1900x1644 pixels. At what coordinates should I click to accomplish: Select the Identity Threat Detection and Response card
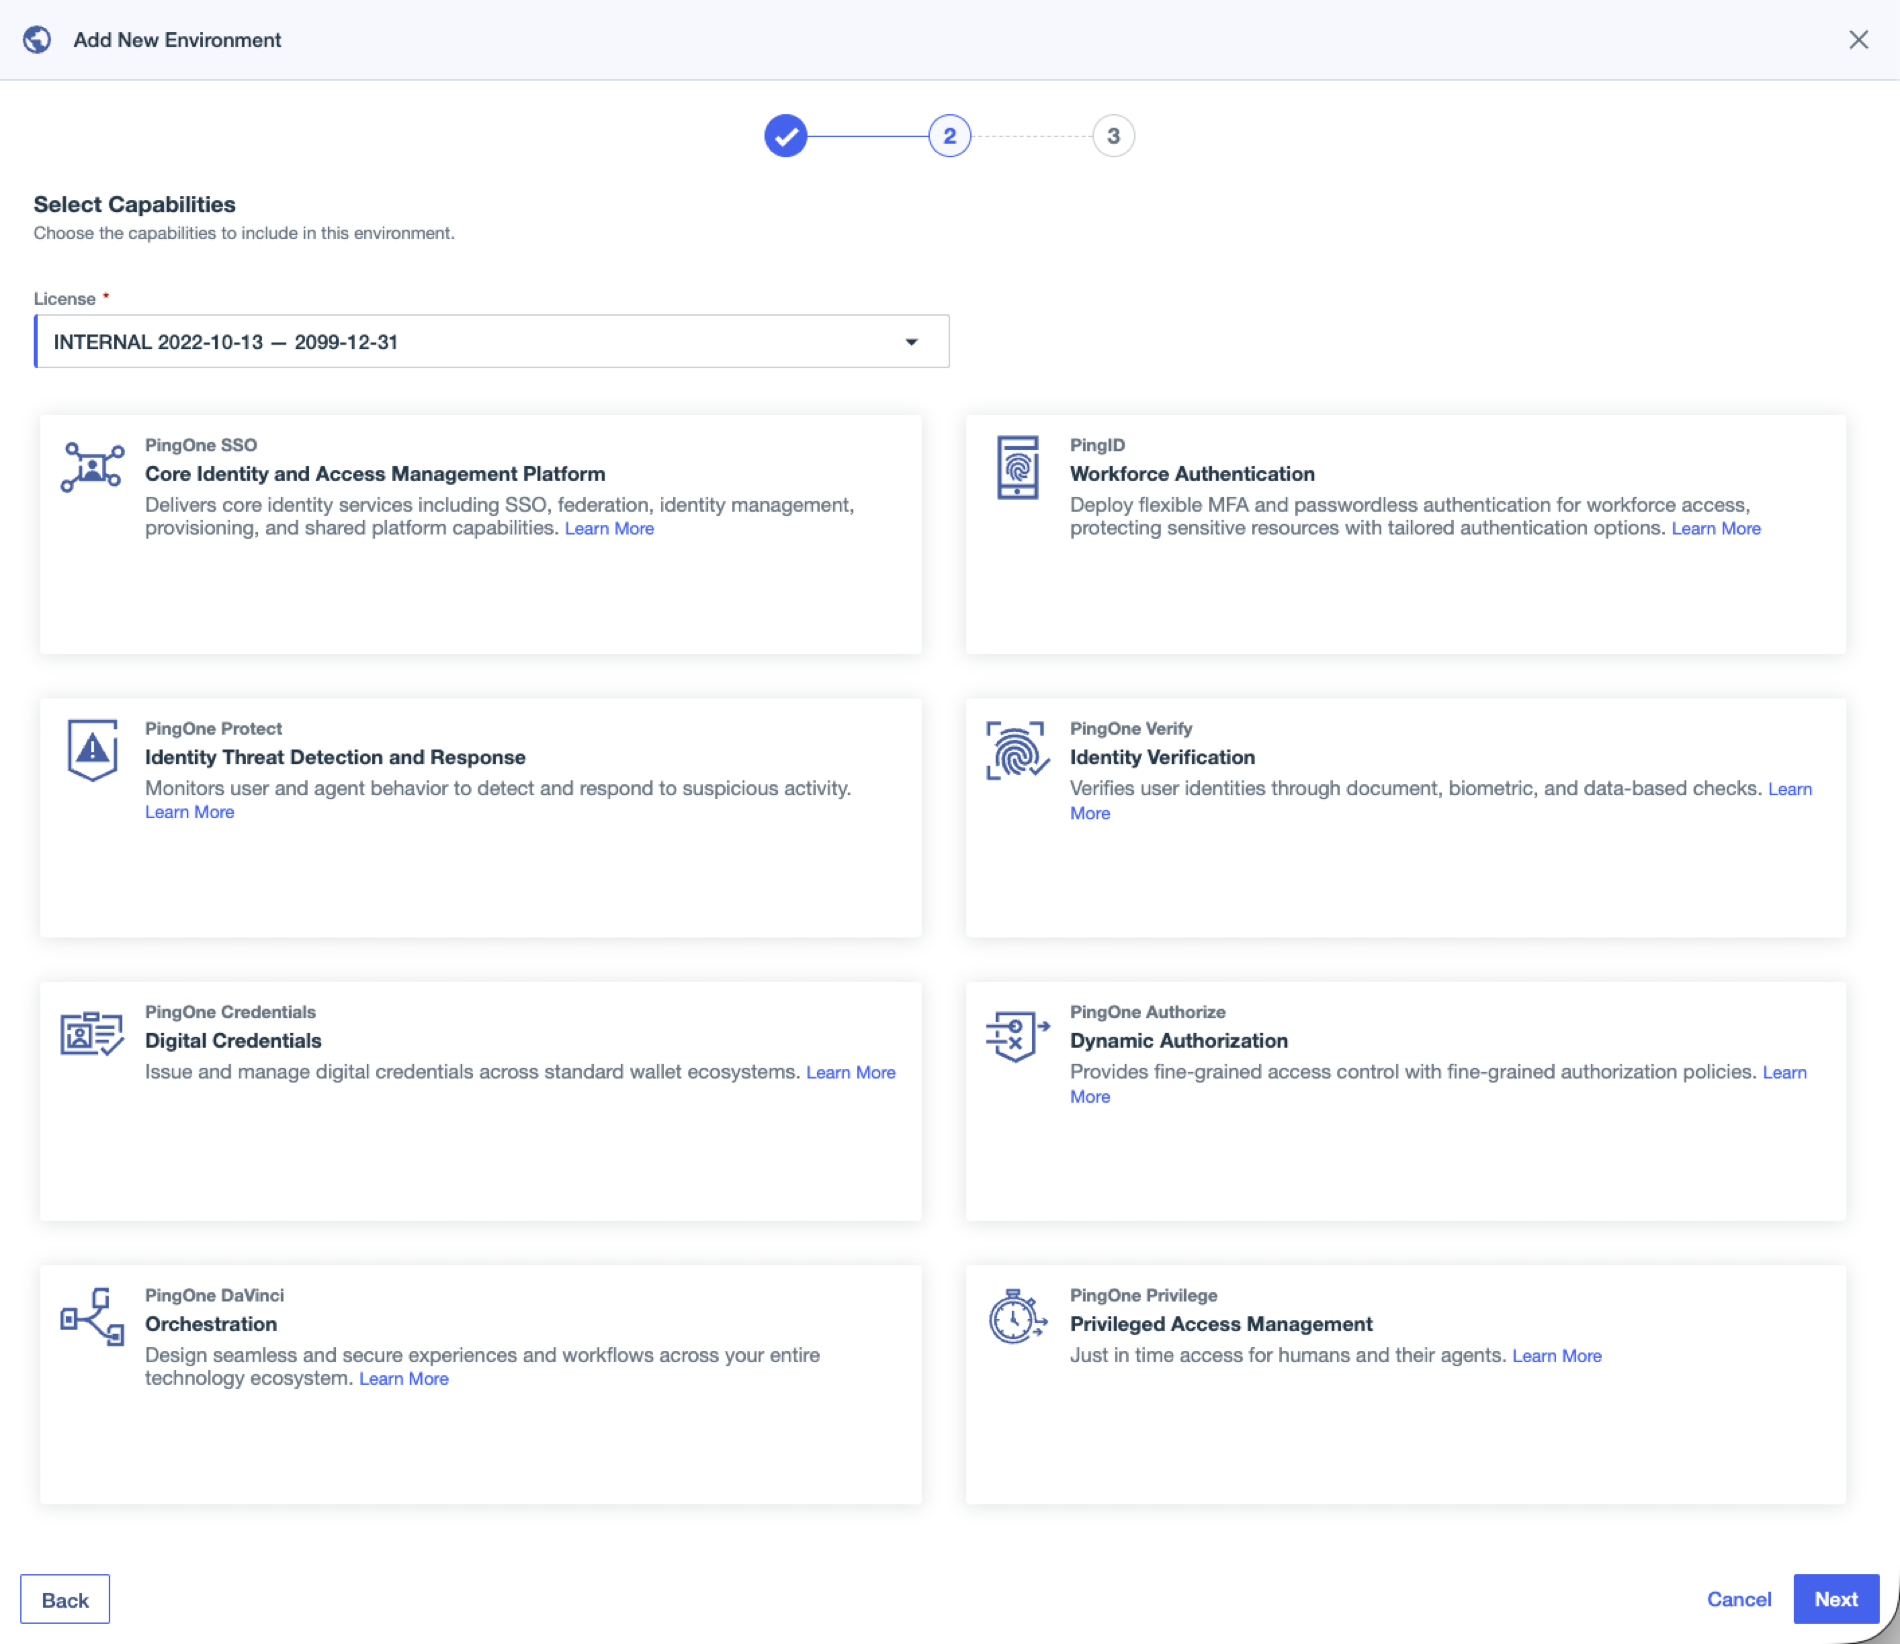(480, 817)
